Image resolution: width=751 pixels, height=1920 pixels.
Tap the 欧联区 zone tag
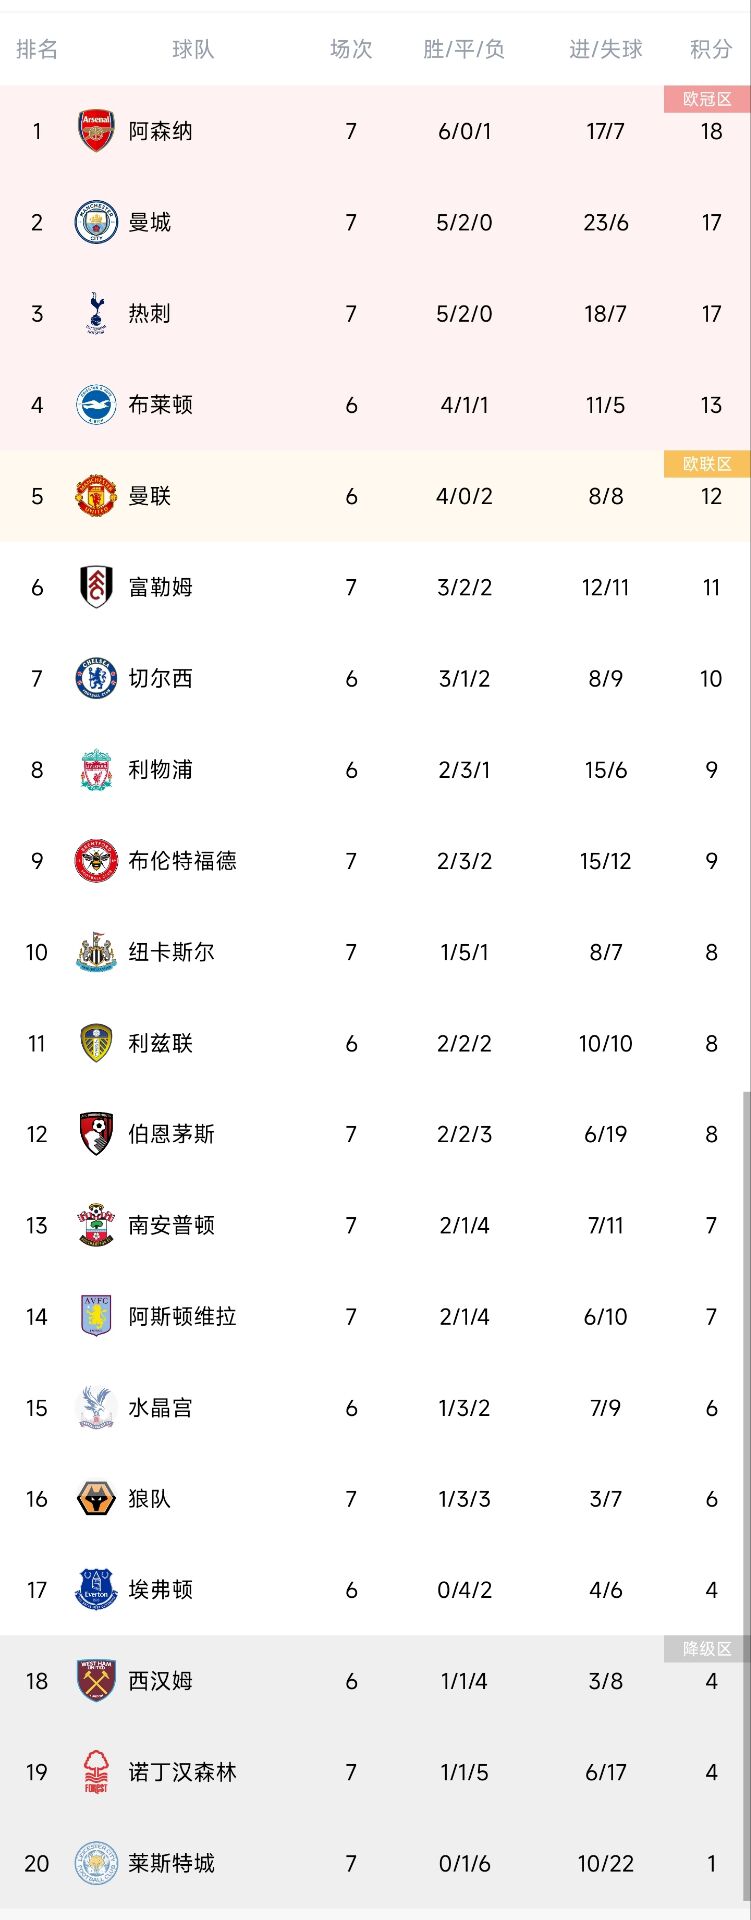click(707, 464)
